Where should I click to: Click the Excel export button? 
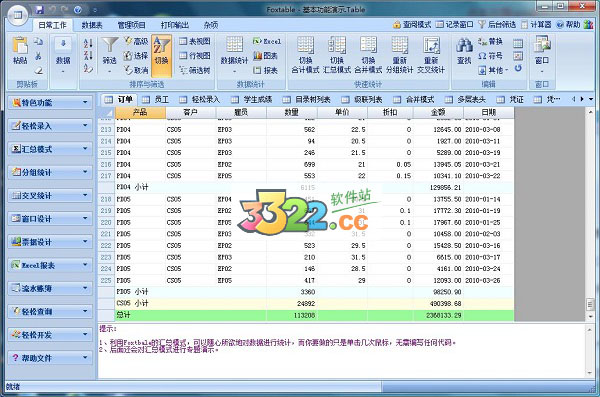pyautogui.click(x=267, y=41)
